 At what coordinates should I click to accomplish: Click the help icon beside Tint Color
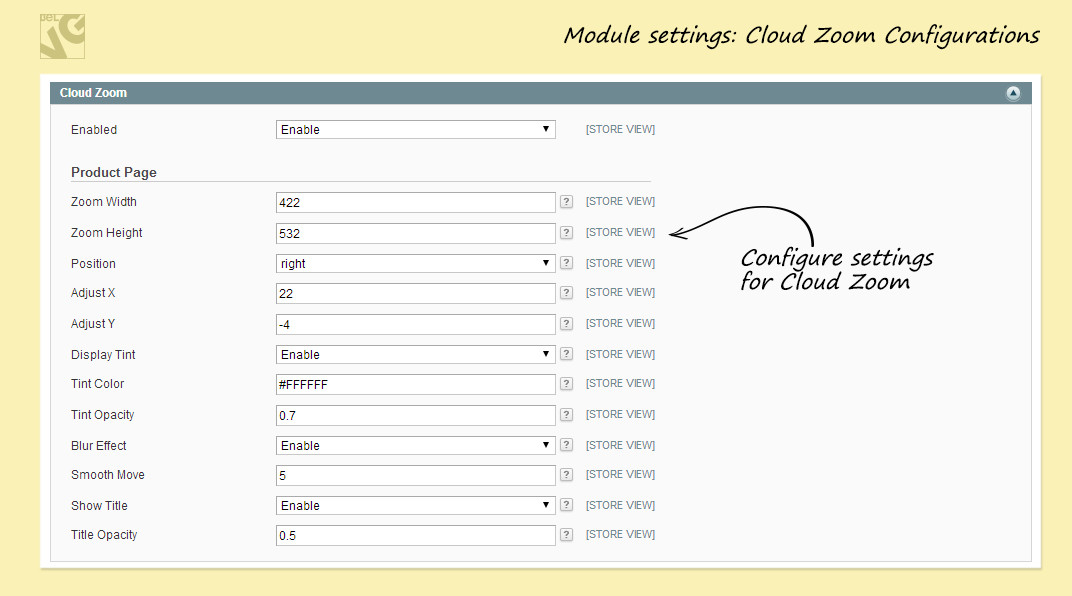point(566,384)
